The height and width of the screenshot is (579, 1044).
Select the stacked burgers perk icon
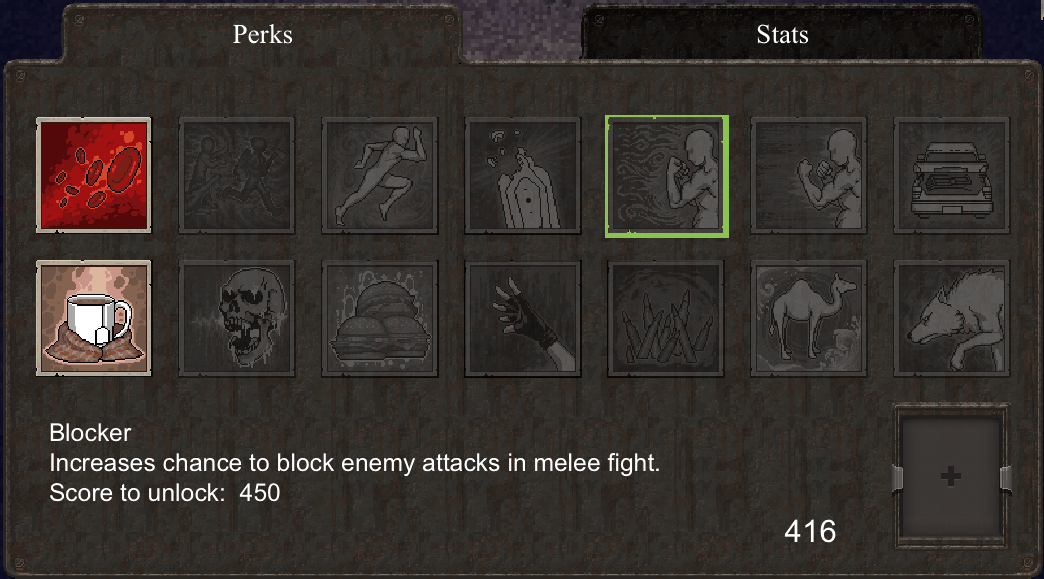pyautogui.click(x=380, y=318)
